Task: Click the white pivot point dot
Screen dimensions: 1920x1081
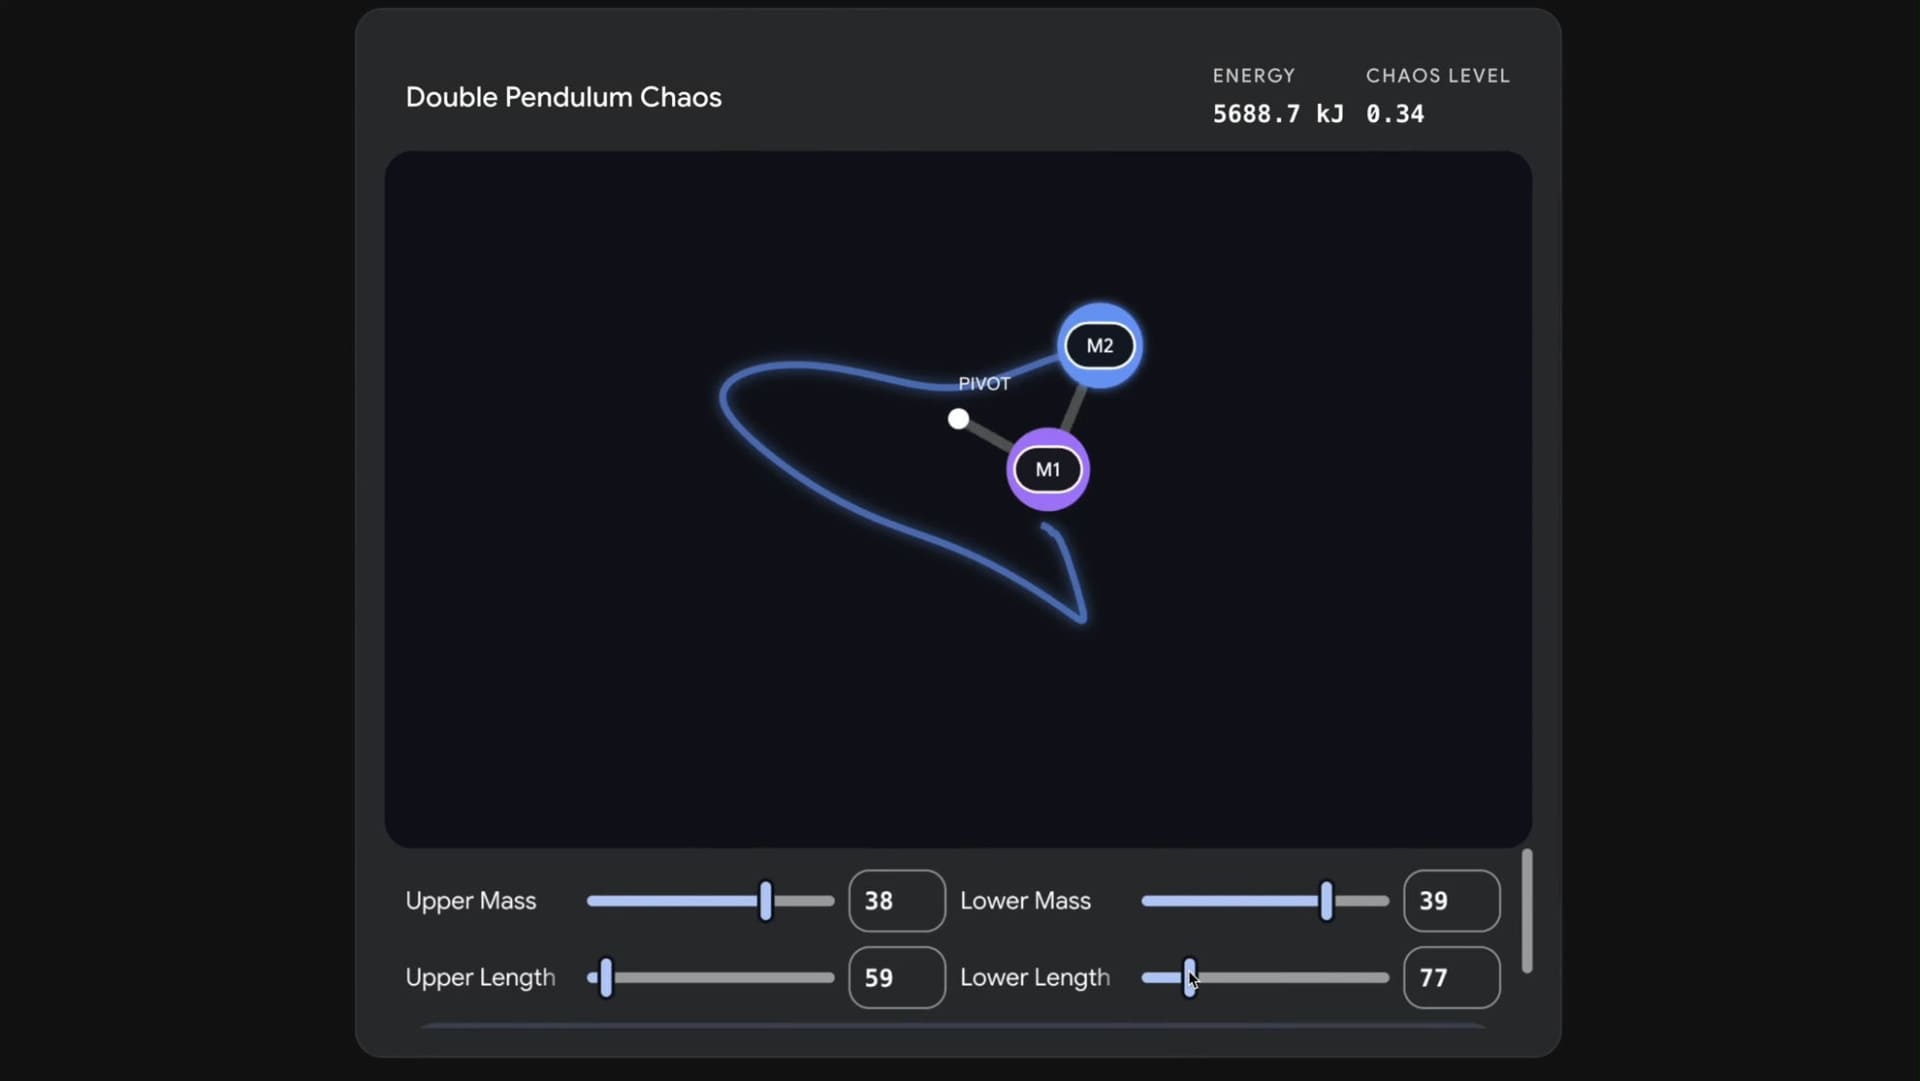Action: [958, 419]
